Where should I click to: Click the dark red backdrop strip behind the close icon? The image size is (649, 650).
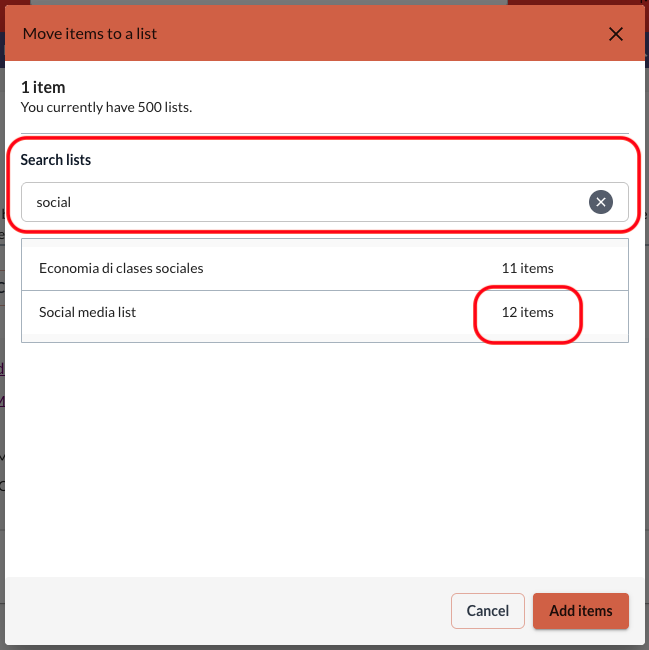point(578,2)
